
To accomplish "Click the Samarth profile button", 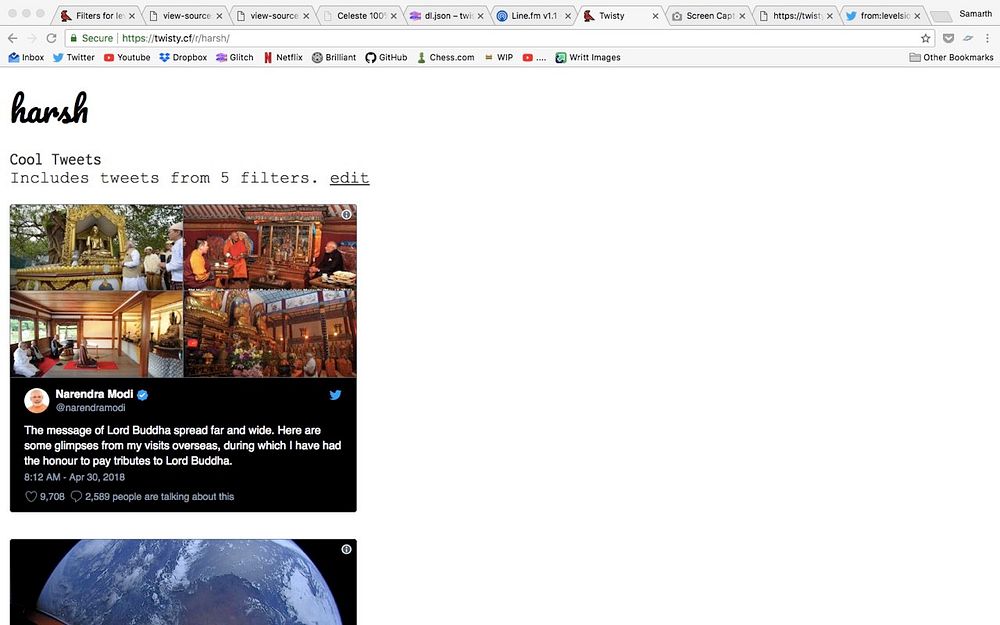I will point(975,13).
